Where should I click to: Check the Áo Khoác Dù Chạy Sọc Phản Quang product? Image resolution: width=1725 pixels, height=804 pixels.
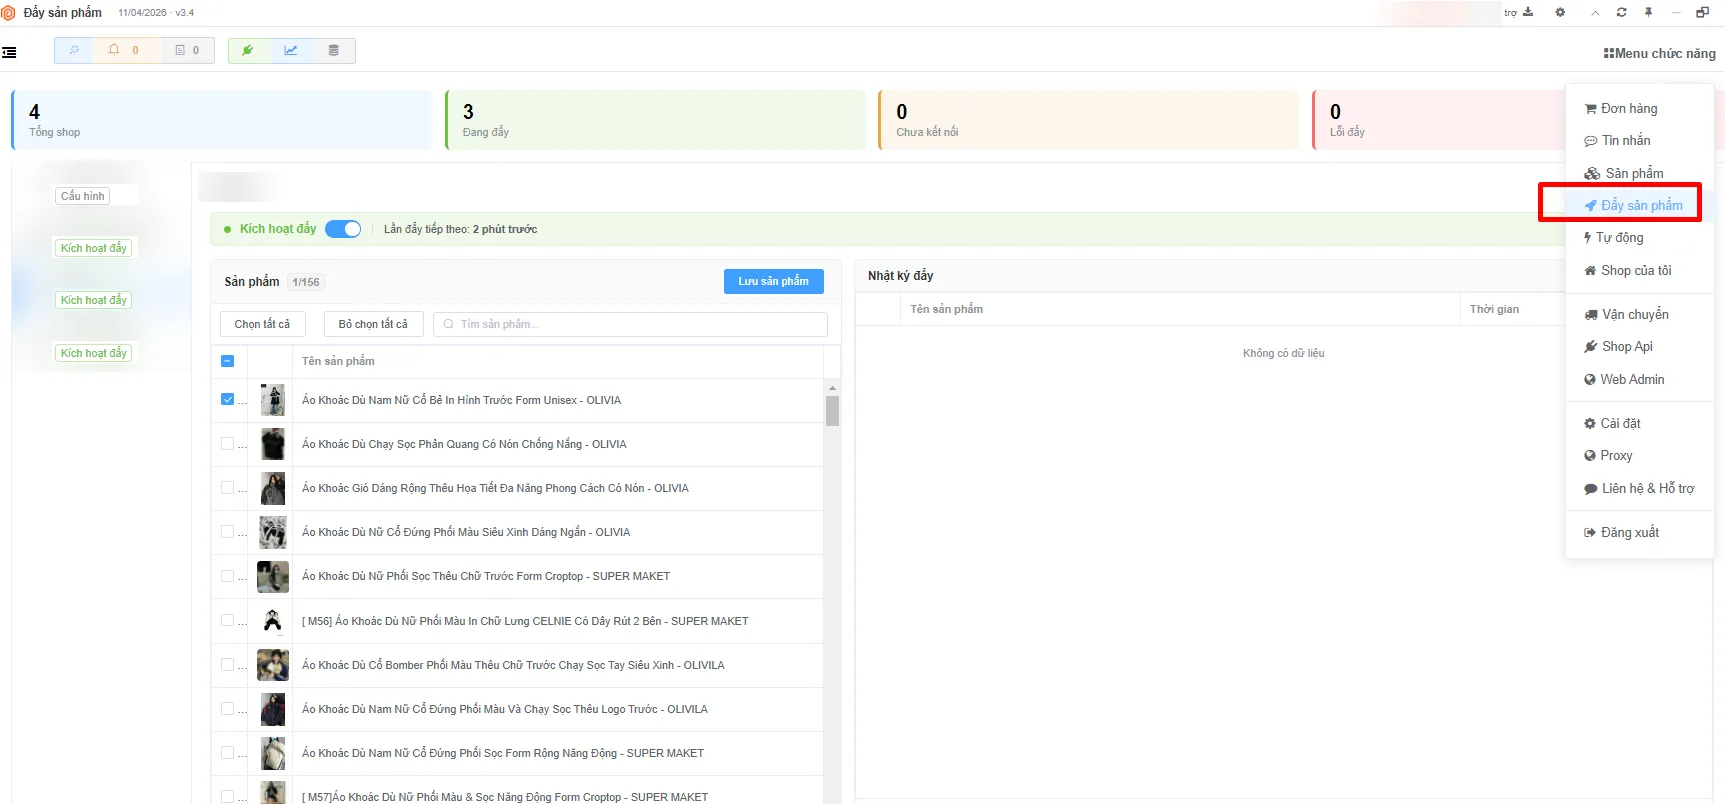(x=227, y=443)
